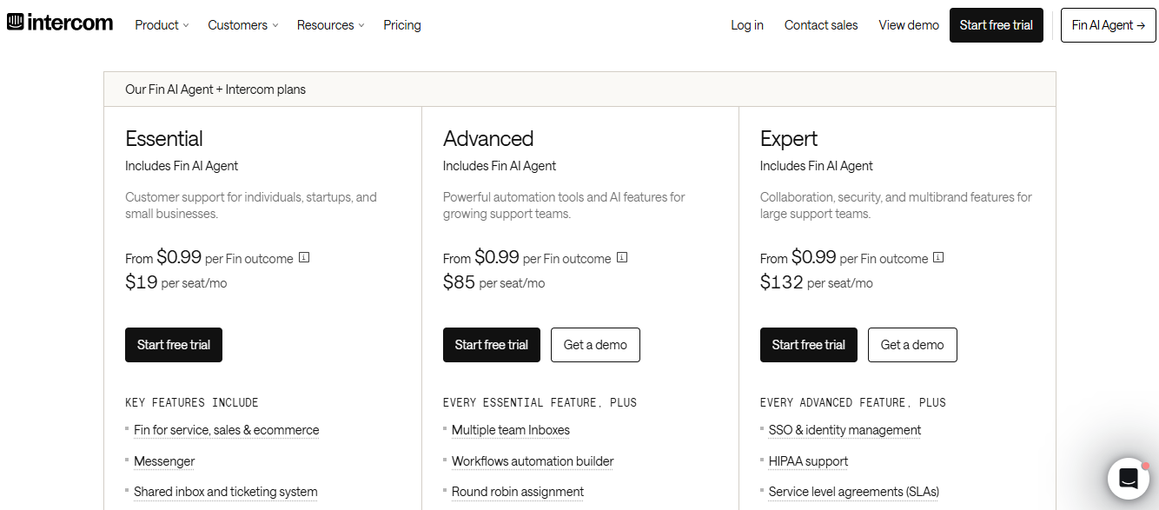Click the Advanced plan heading
The width and height of the screenshot is (1159, 510).
point(488,139)
